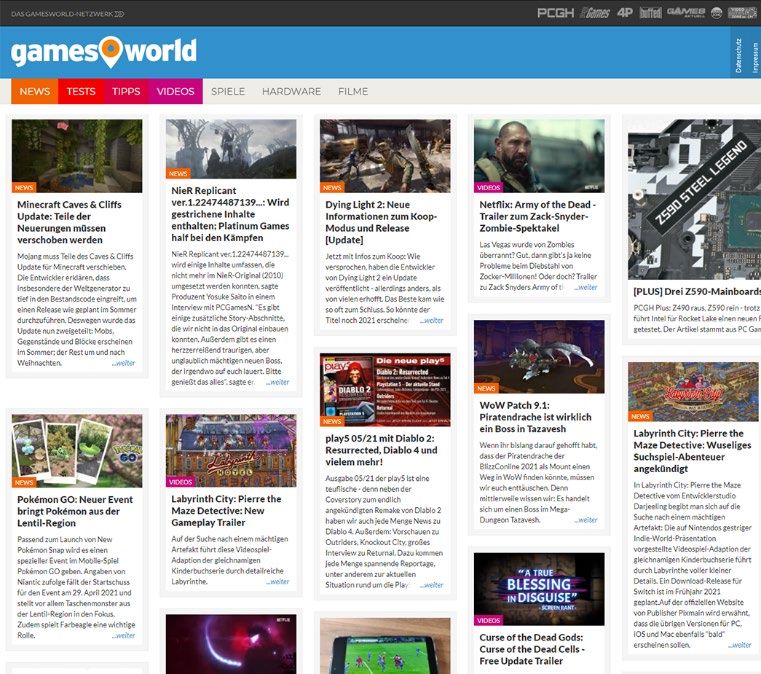Open the VIDEOS tab
The width and height of the screenshot is (761, 674).
coord(175,91)
